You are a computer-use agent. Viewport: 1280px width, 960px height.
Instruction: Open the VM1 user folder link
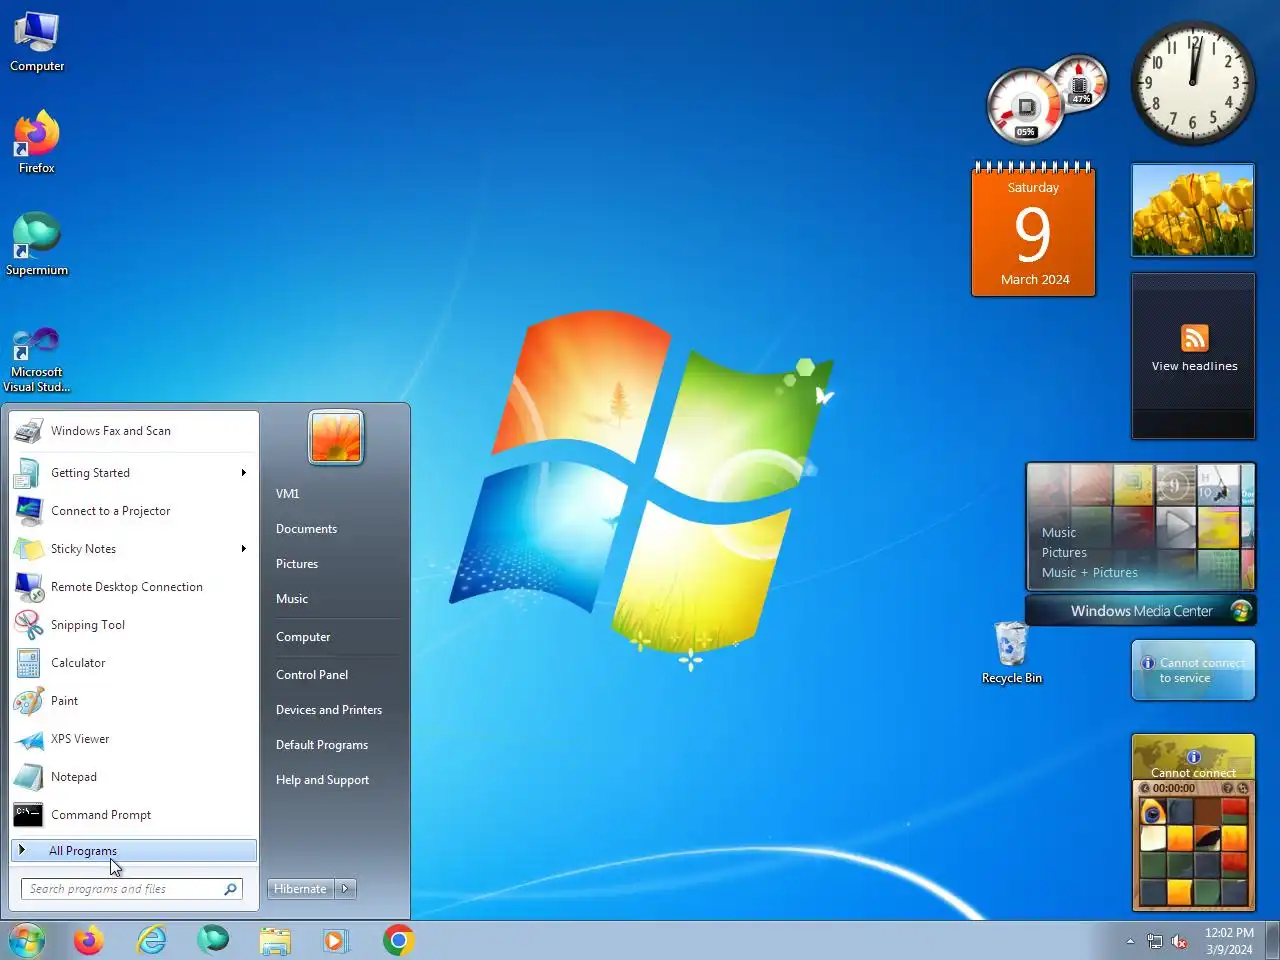[288, 494]
